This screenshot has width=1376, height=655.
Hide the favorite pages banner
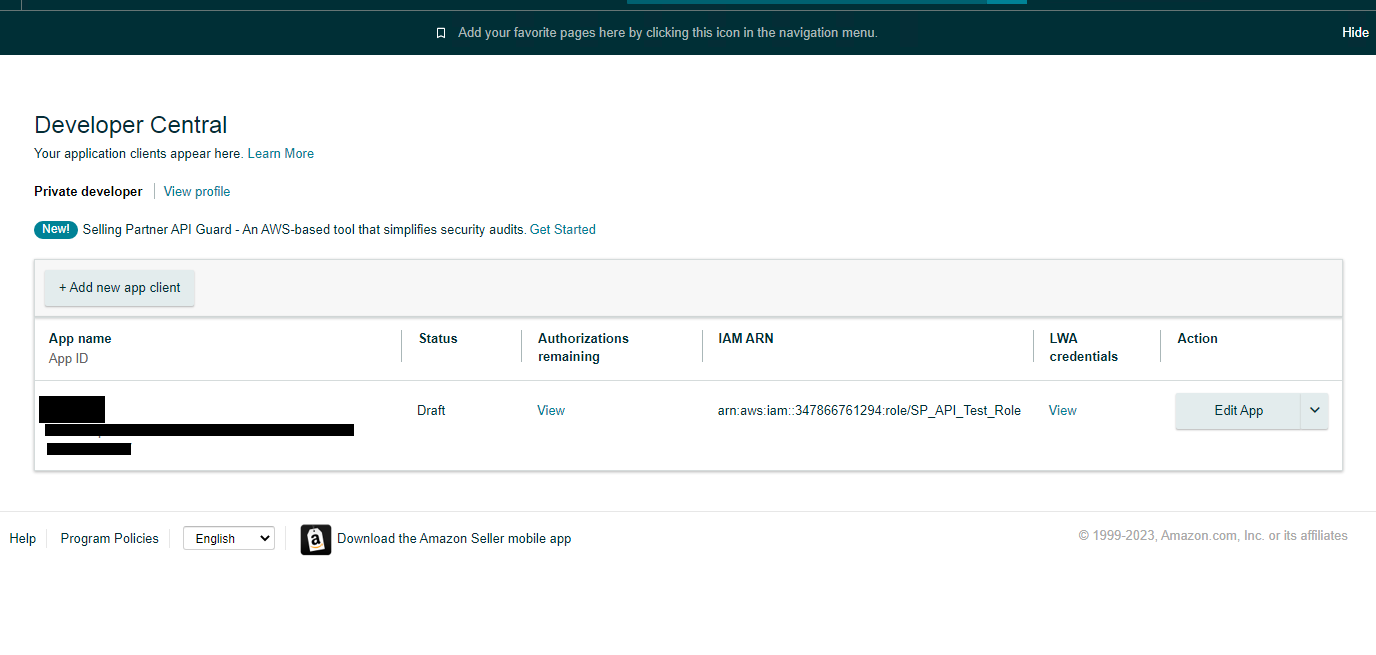tap(1355, 33)
